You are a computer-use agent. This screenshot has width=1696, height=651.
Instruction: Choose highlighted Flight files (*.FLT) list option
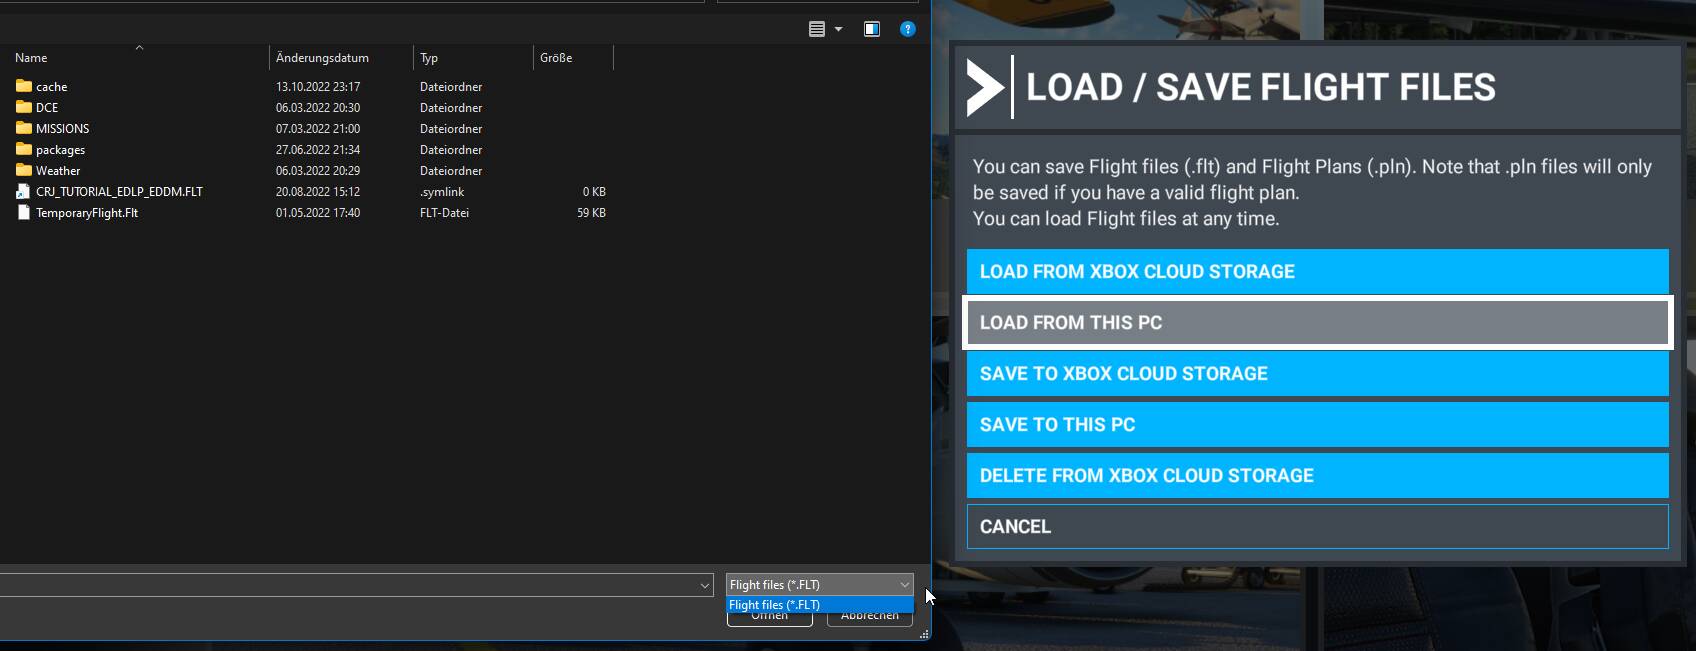[819, 605]
